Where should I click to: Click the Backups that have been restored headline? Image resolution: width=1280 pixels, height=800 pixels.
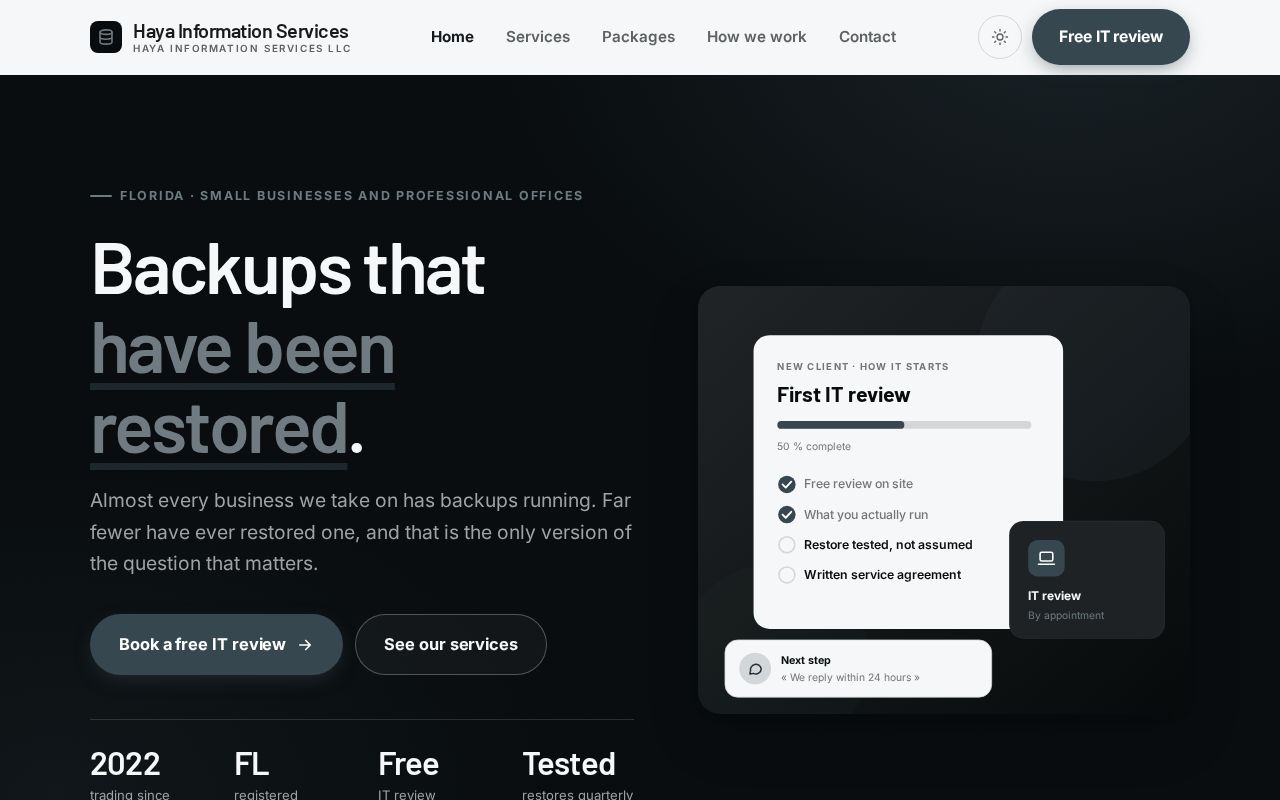tap(288, 348)
